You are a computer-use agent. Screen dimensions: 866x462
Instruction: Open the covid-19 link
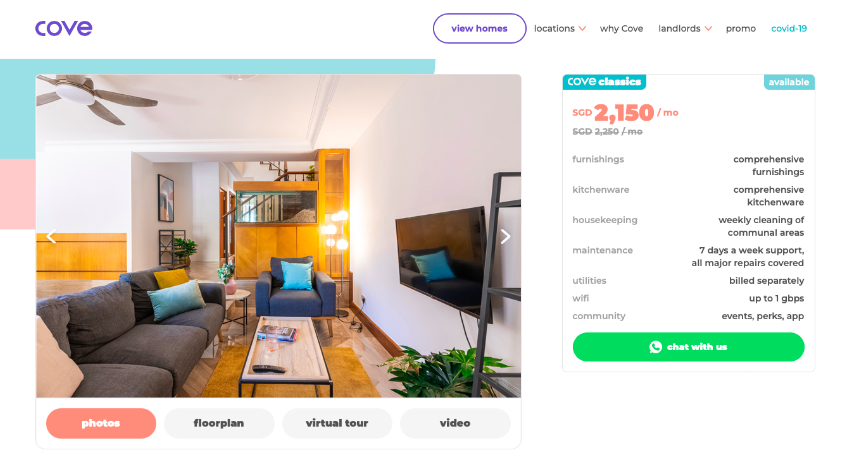pyautogui.click(x=789, y=29)
